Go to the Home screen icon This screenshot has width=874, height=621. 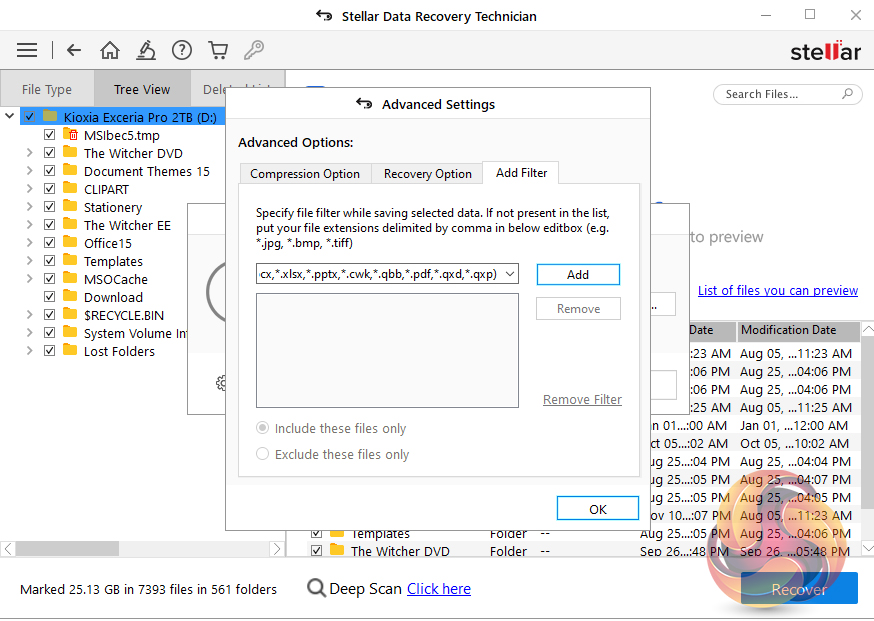pyautogui.click(x=110, y=50)
